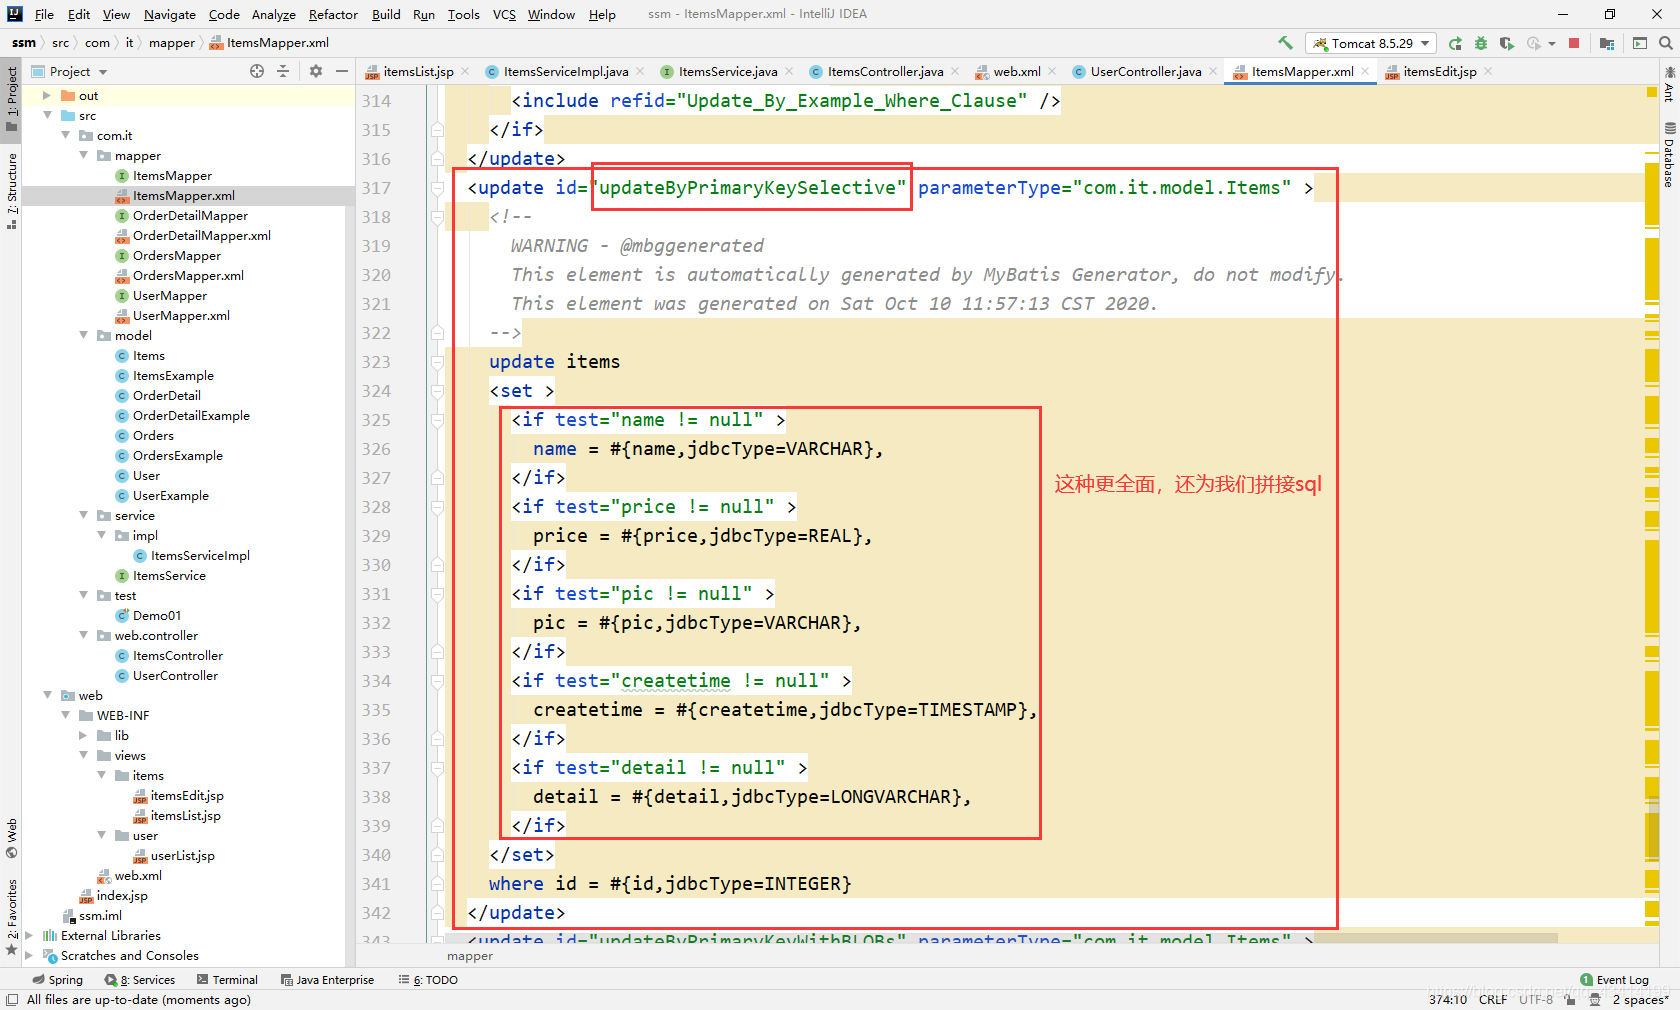Screen dimensions: 1680x1010
Task: Change CRLF line separator setting
Action: [x=1493, y=999]
